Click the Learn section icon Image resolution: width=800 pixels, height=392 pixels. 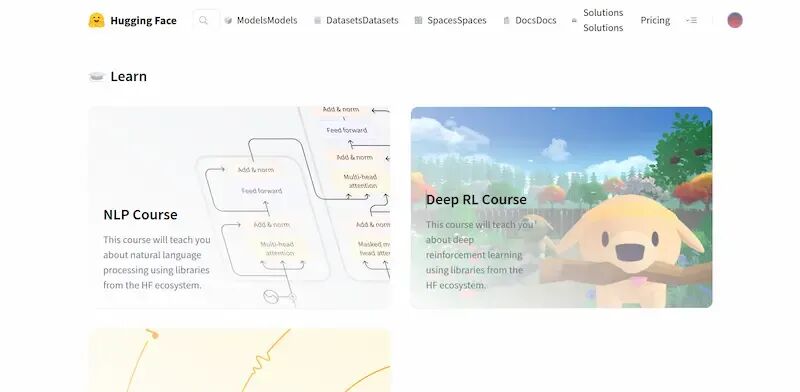97,77
